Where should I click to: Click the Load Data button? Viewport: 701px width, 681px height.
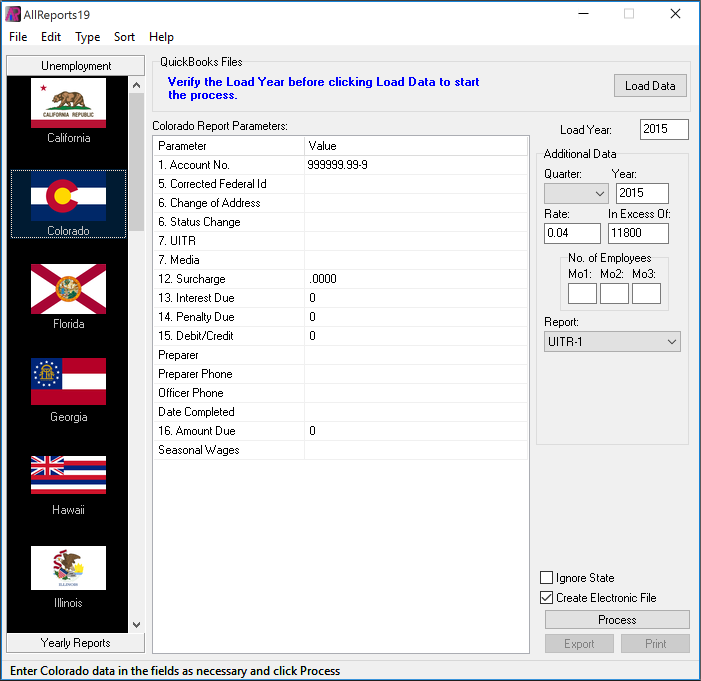coord(650,85)
